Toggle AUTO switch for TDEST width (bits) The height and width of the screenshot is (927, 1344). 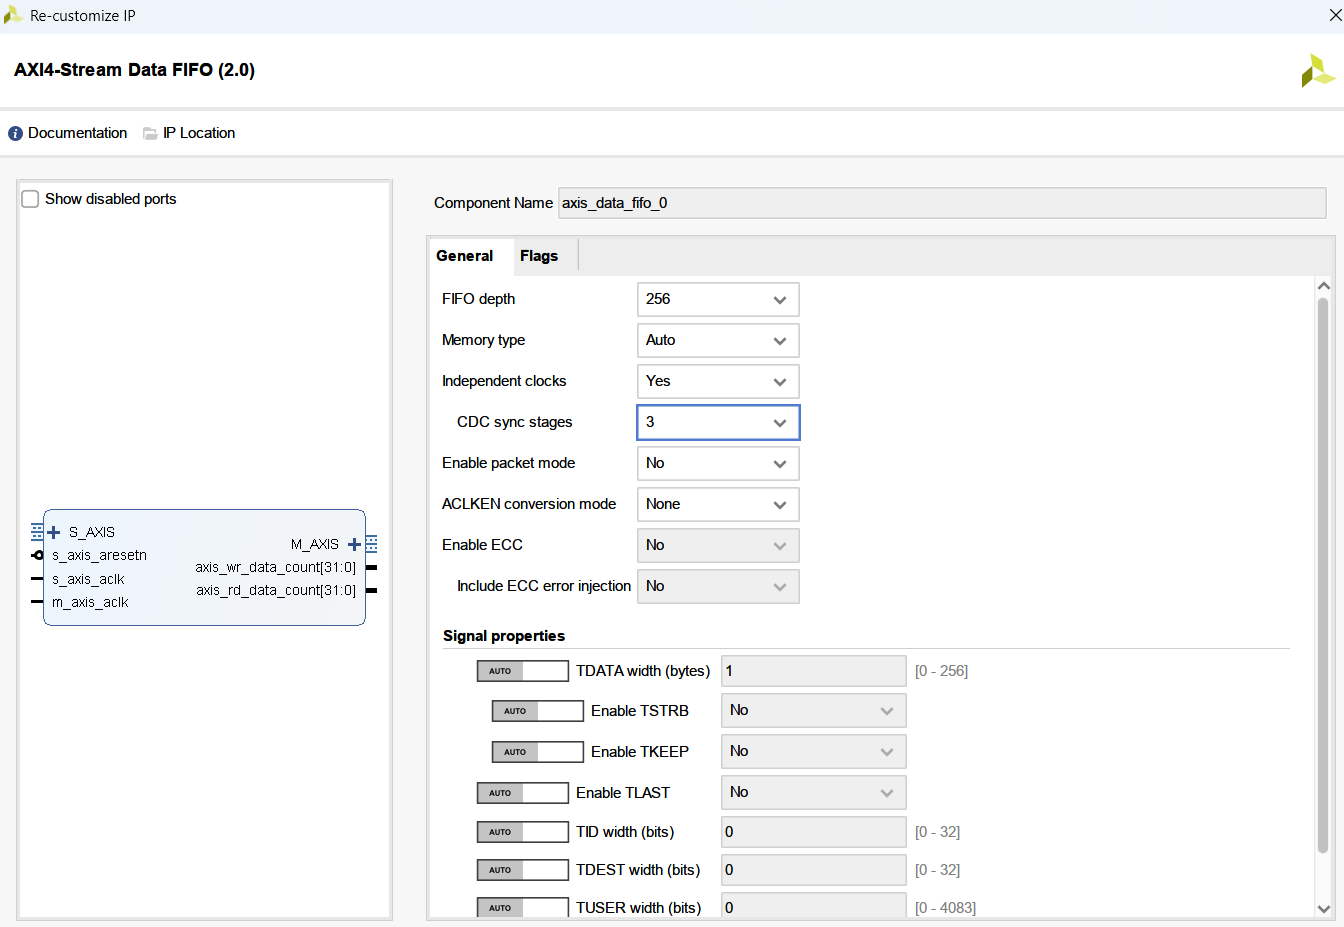[x=522, y=870]
